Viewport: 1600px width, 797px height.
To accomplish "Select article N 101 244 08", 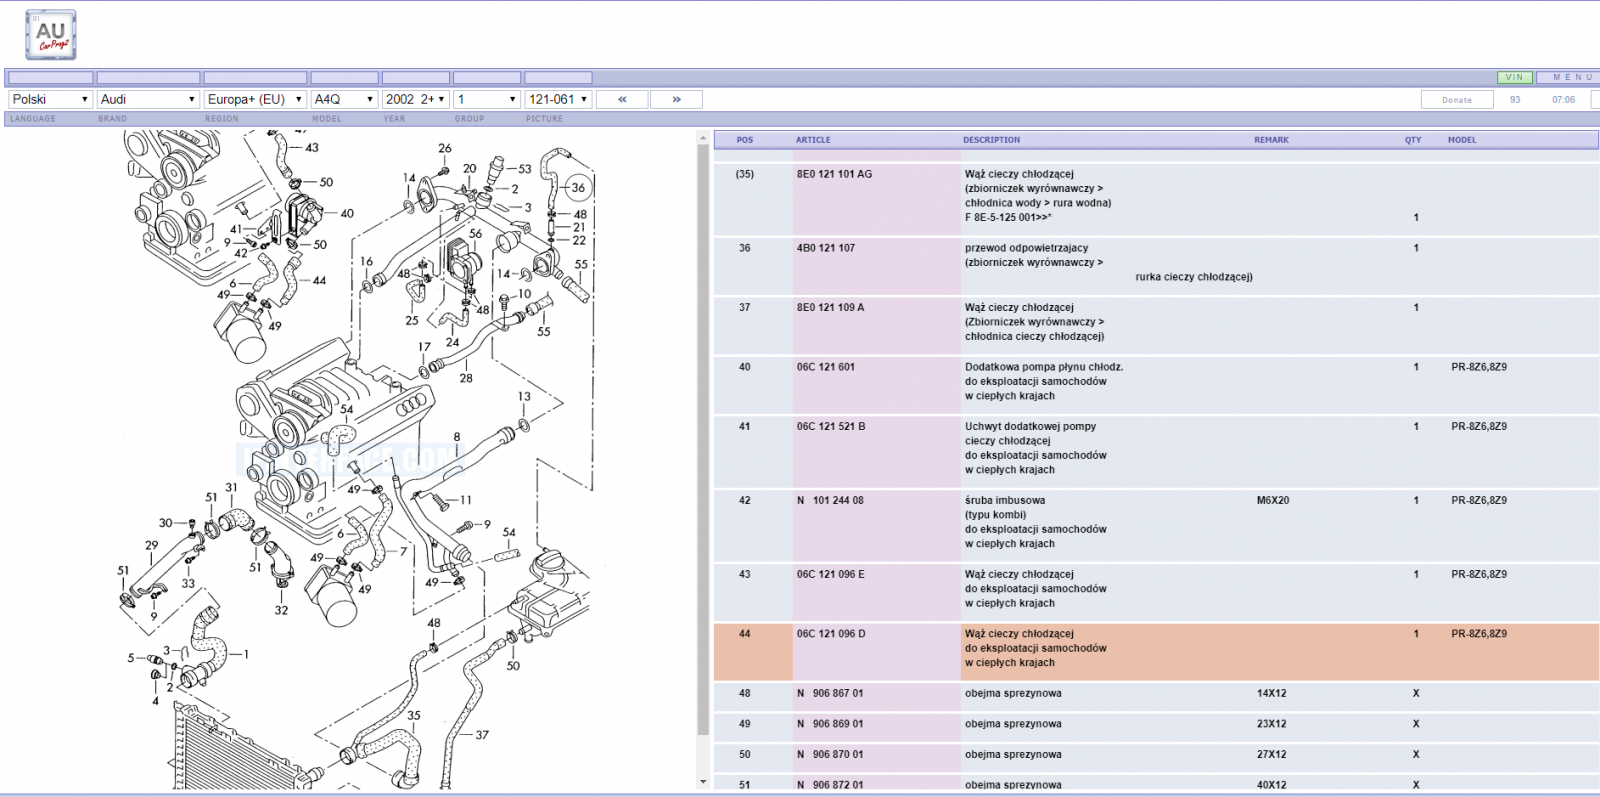I will (x=830, y=500).
